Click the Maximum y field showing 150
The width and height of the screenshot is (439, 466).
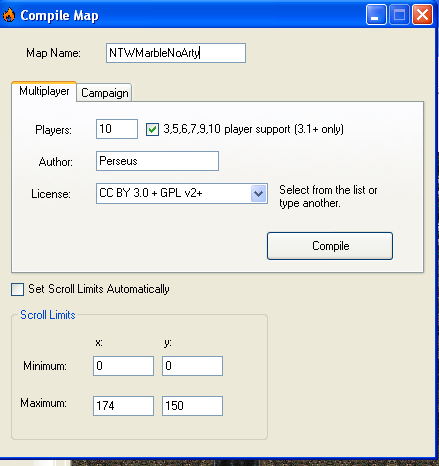pyautogui.click(x=192, y=406)
